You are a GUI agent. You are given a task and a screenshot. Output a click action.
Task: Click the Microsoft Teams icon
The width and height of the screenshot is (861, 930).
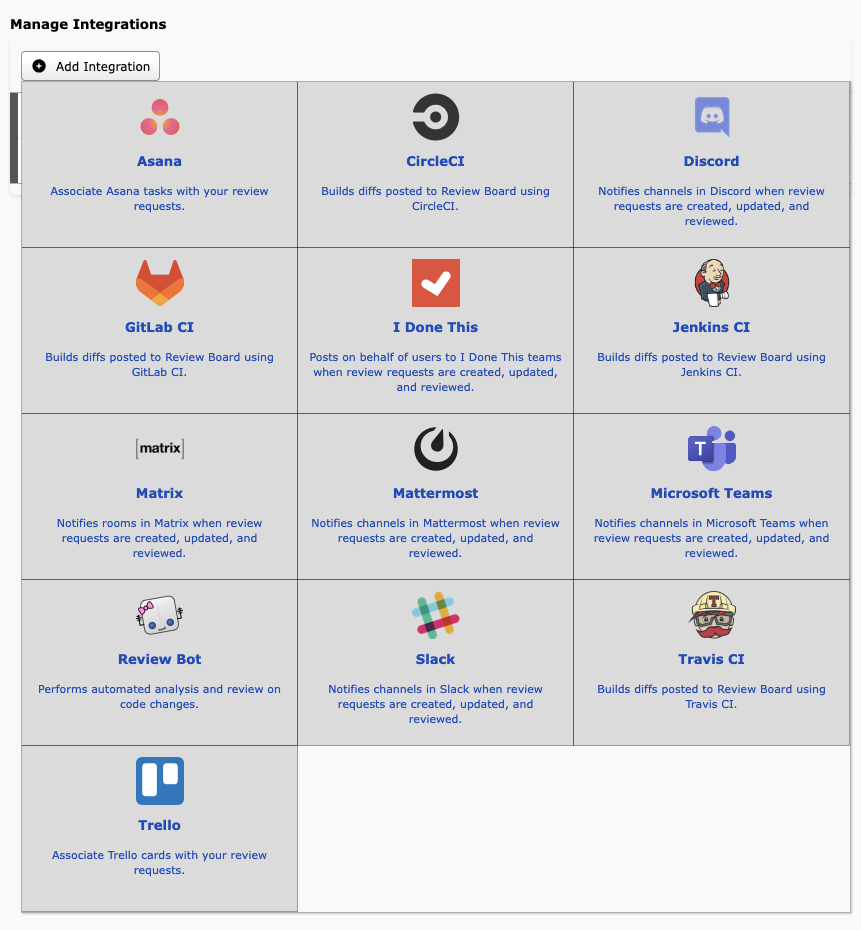[x=711, y=448]
